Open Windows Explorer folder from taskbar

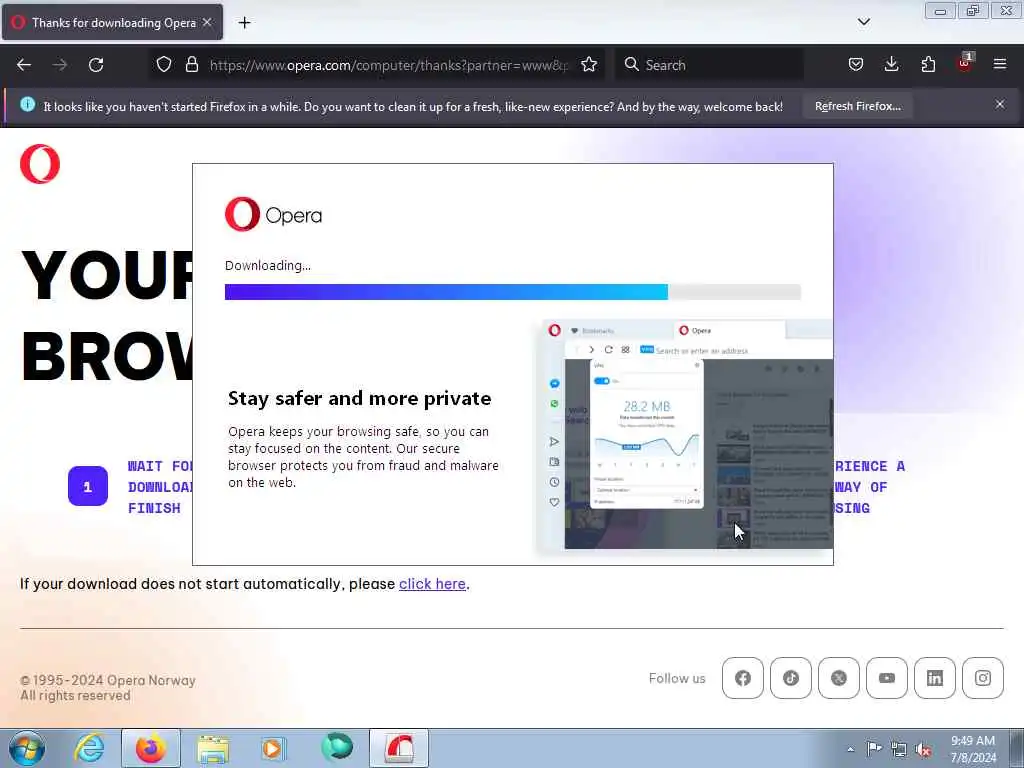tap(213, 748)
